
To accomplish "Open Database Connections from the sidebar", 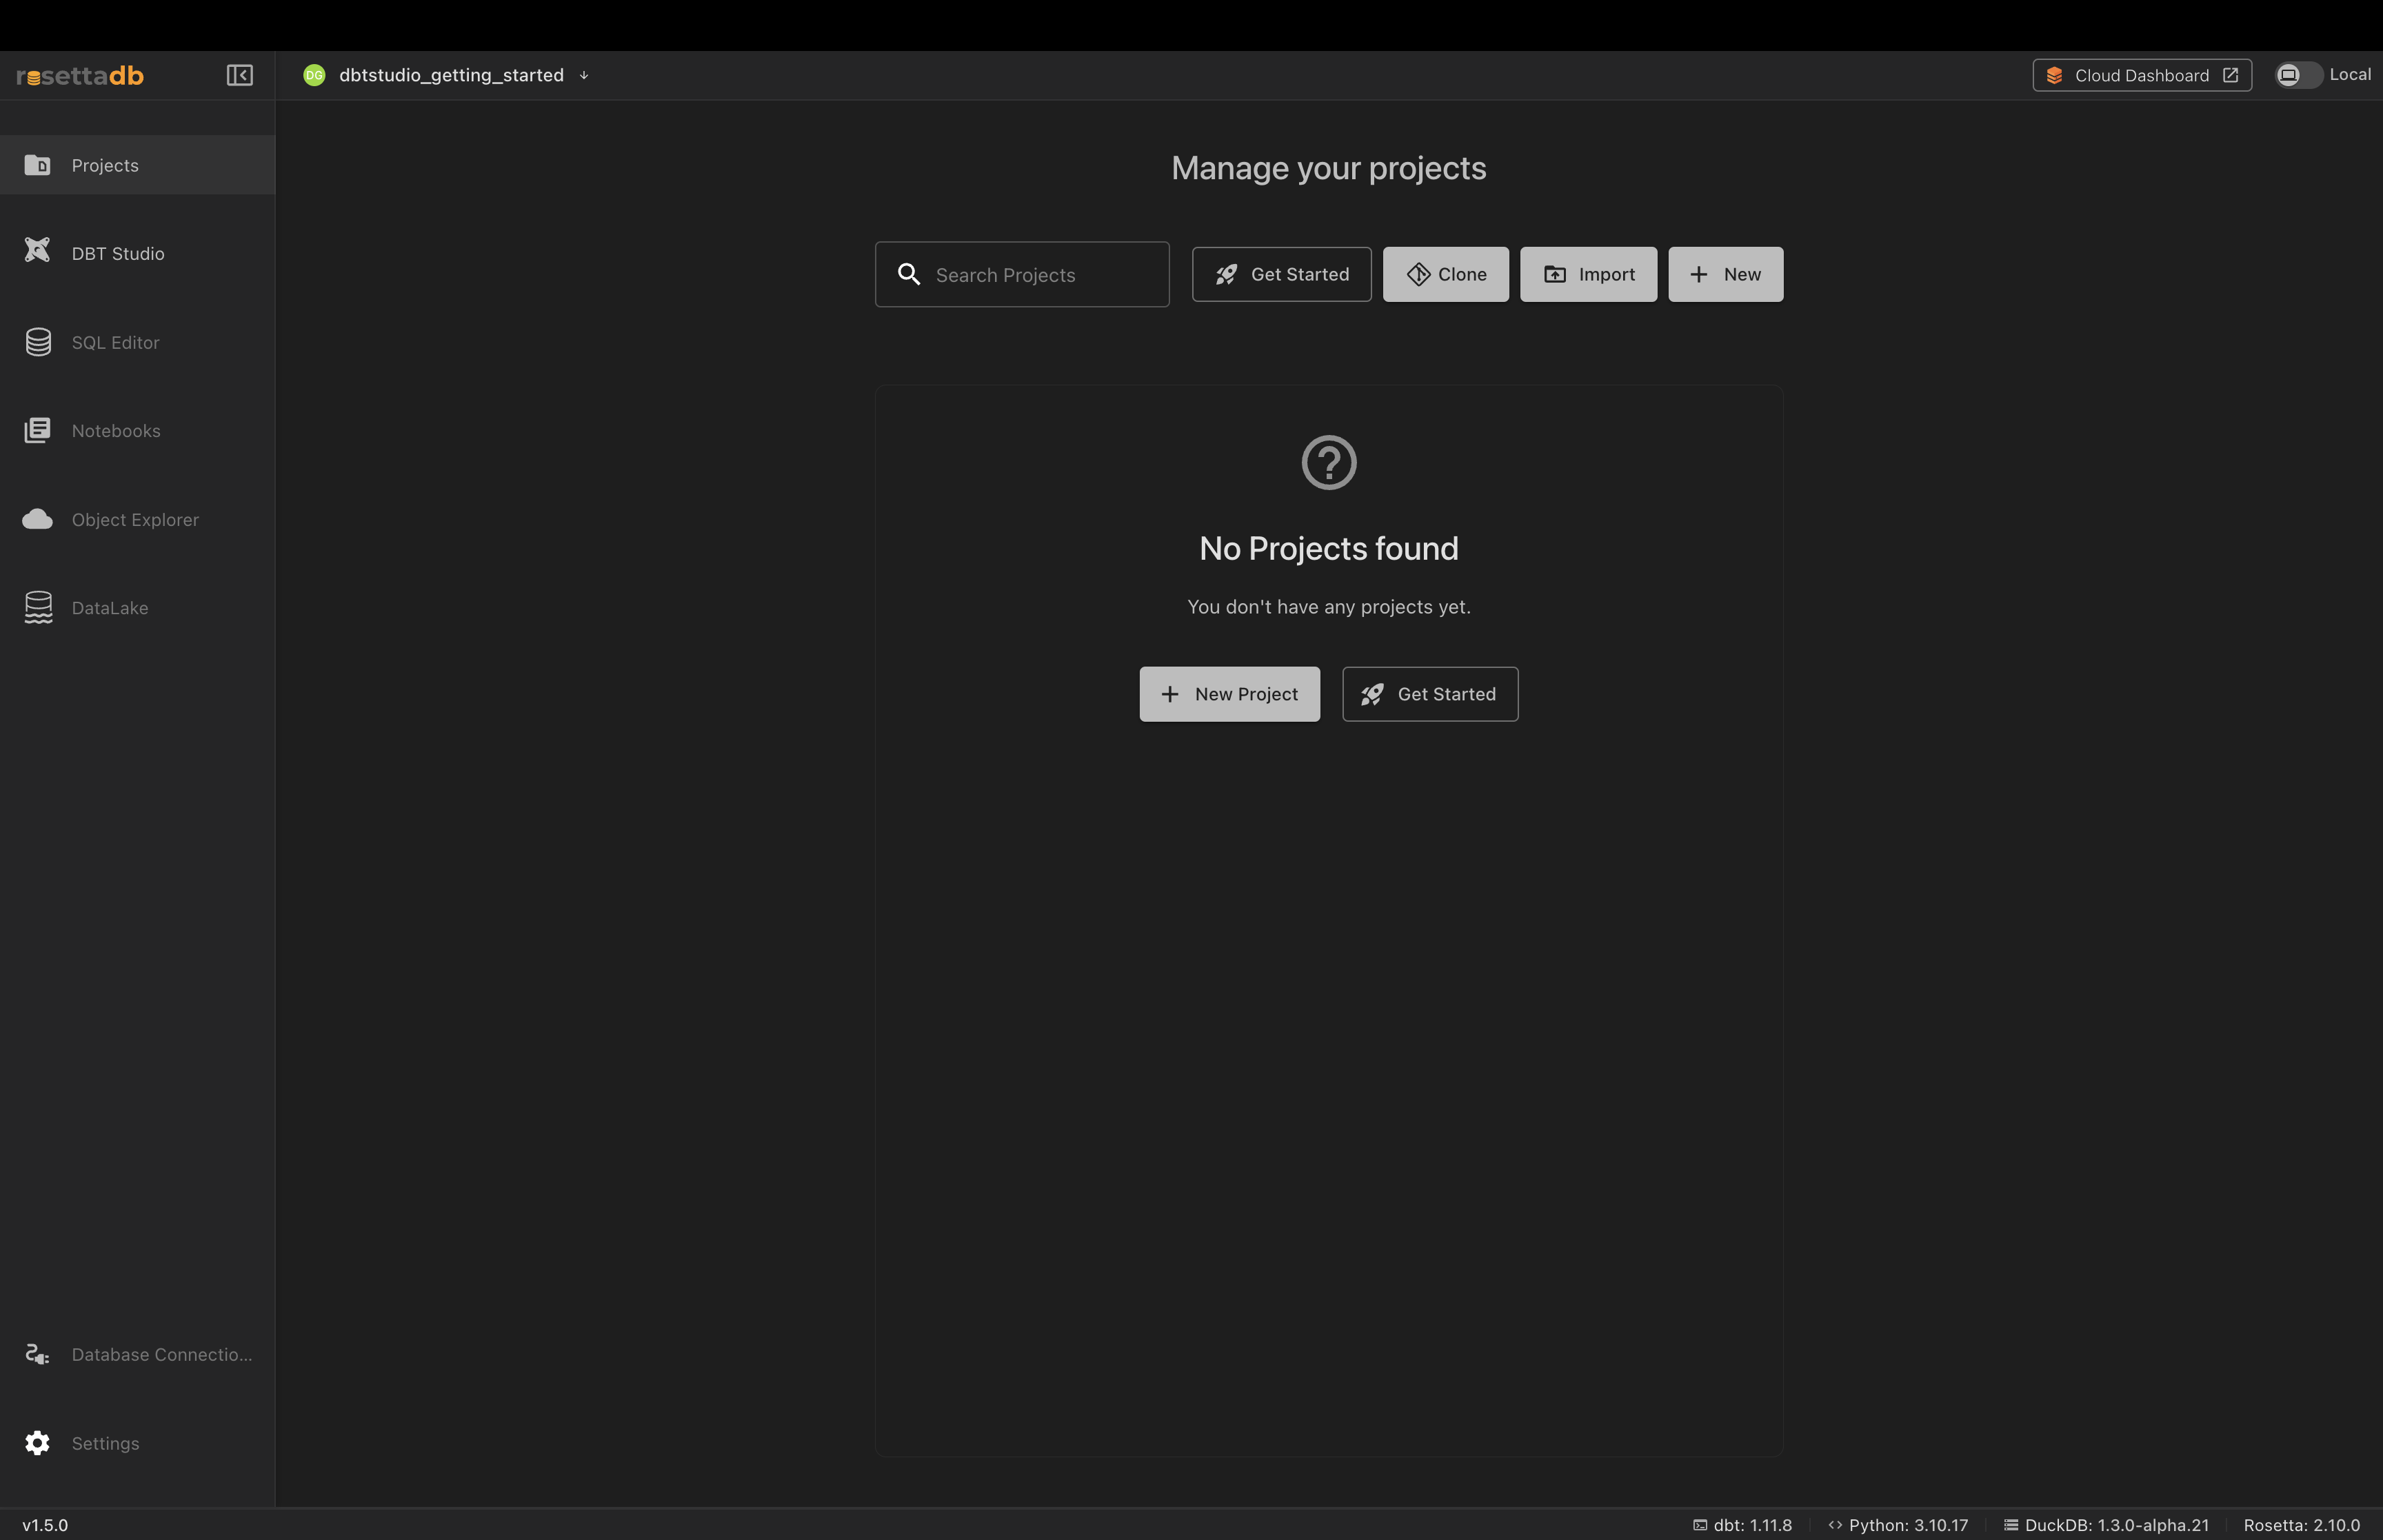I will click(137, 1354).
